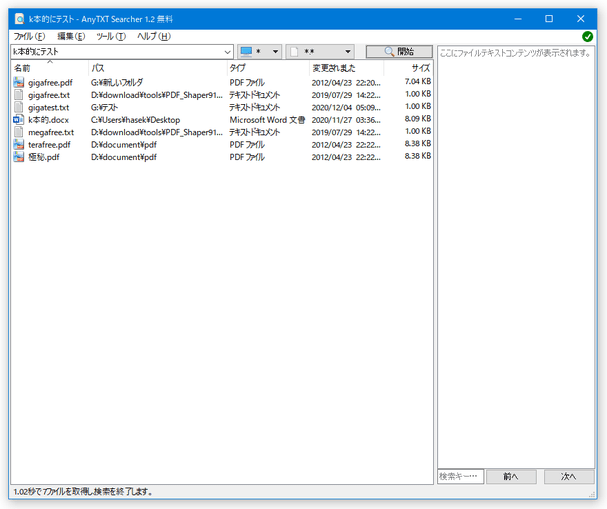Viewport: 607px width, 509px height.
Task: Click the file text content preview area
Action: (516, 257)
